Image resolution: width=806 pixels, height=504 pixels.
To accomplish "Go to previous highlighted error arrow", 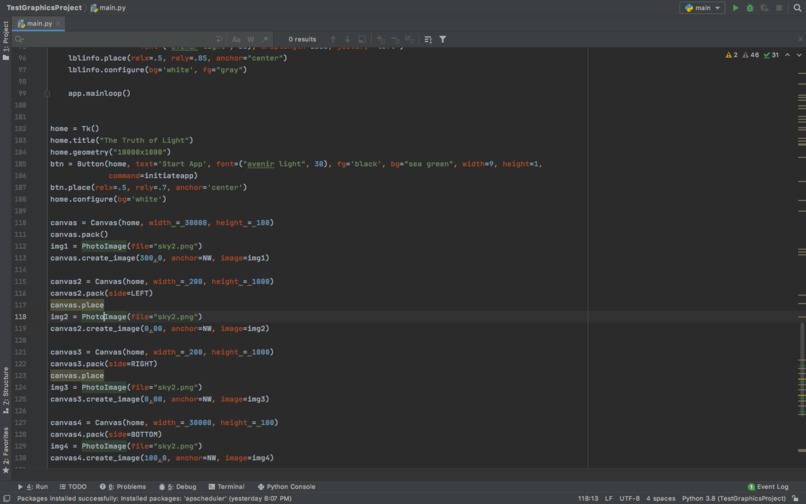I will coord(787,55).
